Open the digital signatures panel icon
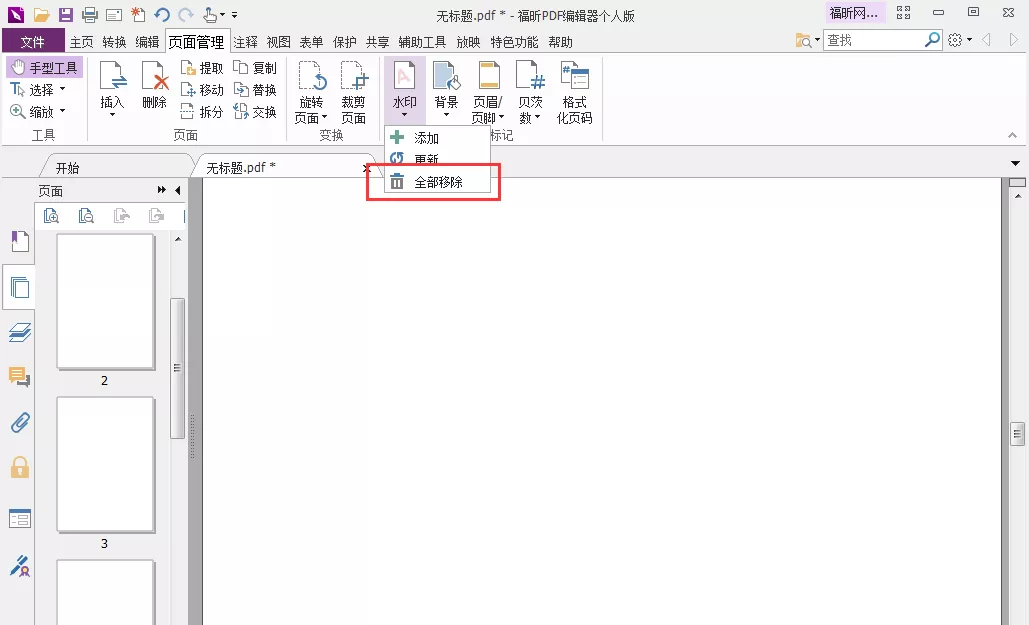The image size is (1029, 625). coord(20,566)
